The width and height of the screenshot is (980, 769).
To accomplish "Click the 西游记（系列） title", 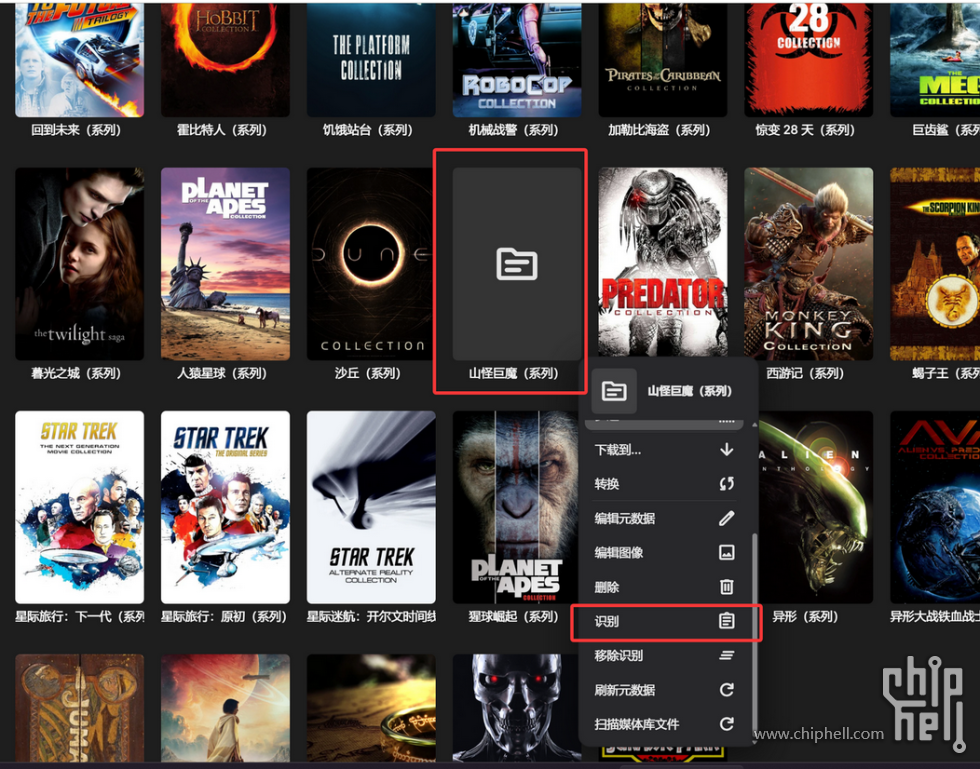I will tap(805, 373).
